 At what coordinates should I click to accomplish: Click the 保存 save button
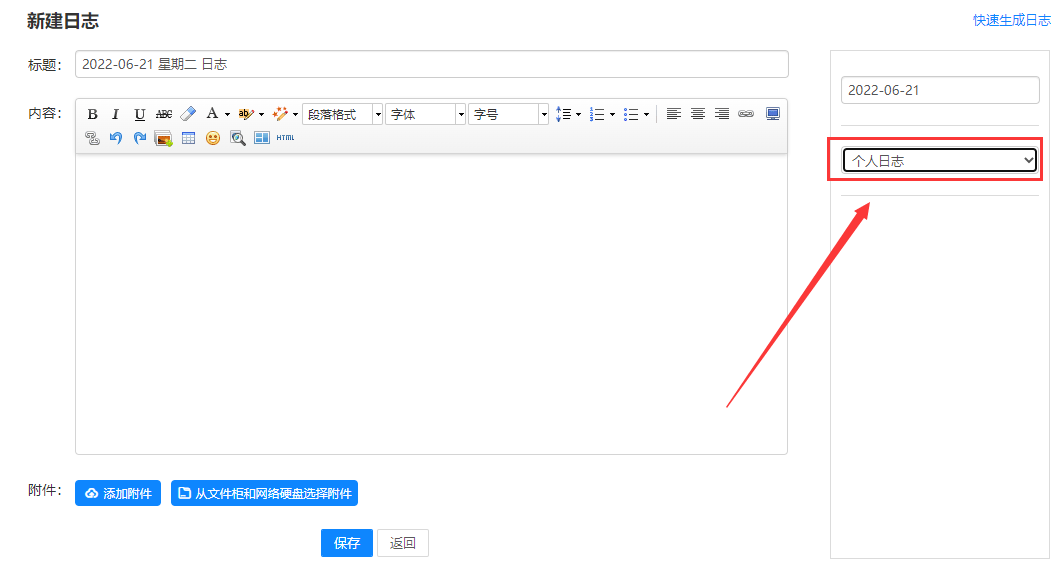point(346,543)
